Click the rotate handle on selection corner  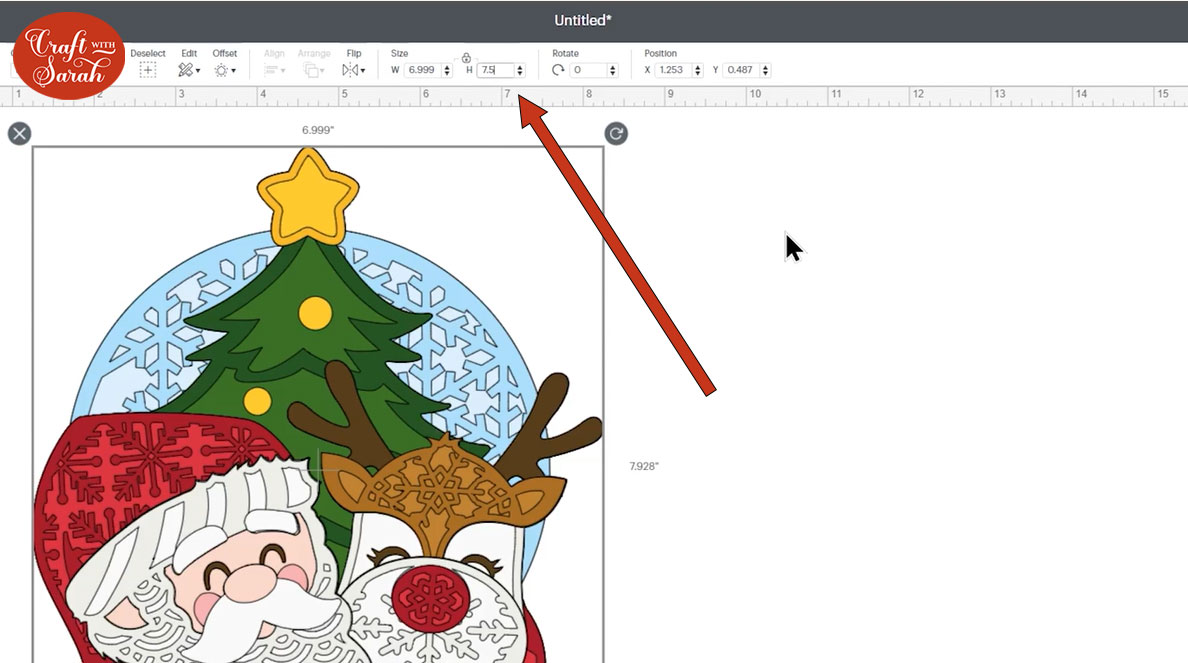(x=616, y=134)
